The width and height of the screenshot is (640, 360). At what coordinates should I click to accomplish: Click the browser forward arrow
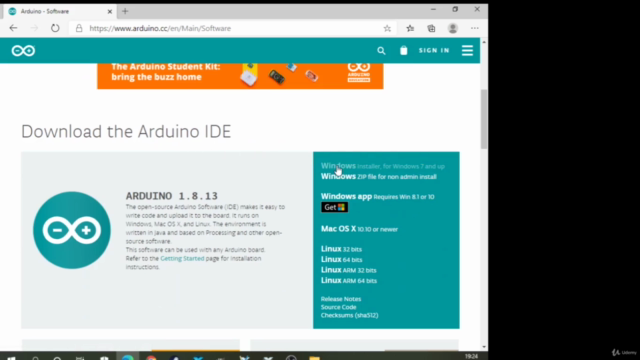click(x=34, y=28)
